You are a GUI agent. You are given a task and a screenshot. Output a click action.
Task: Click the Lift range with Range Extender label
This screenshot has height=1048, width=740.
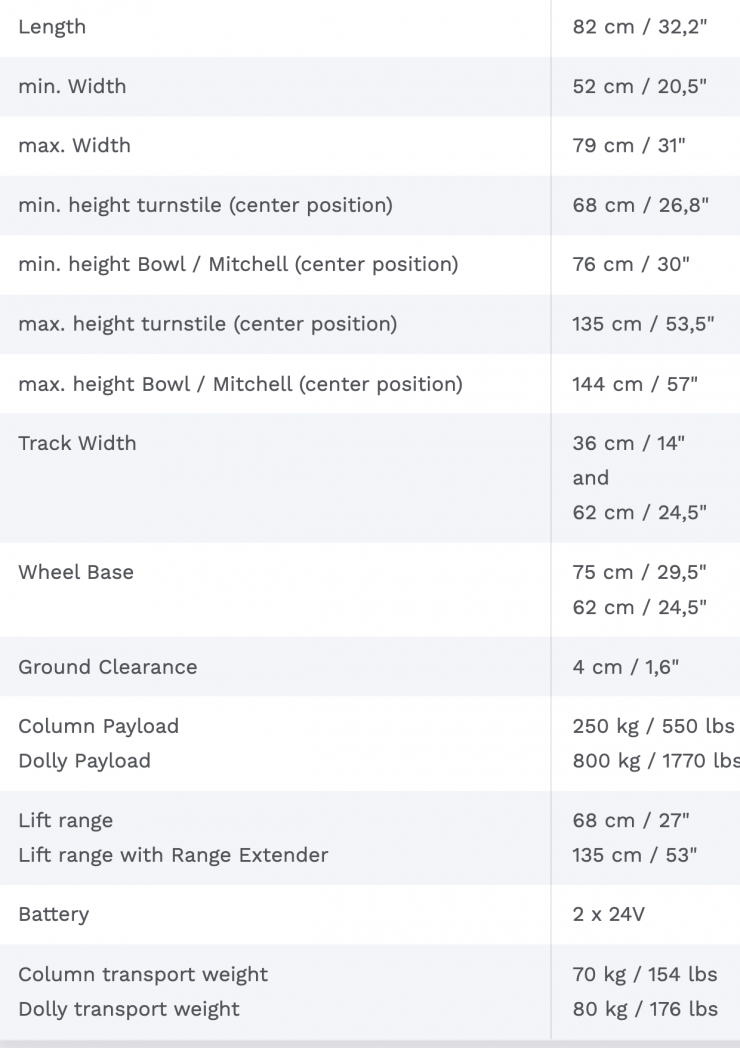(x=173, y=855)
